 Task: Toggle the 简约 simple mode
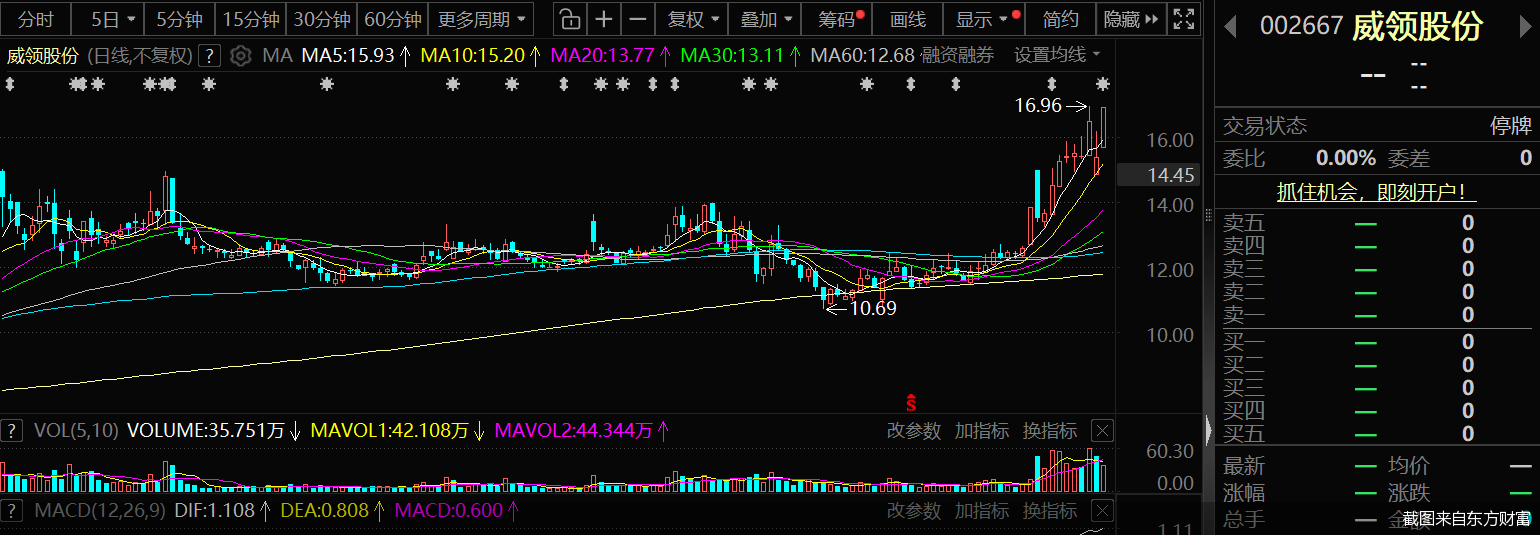coord(1060,19)
